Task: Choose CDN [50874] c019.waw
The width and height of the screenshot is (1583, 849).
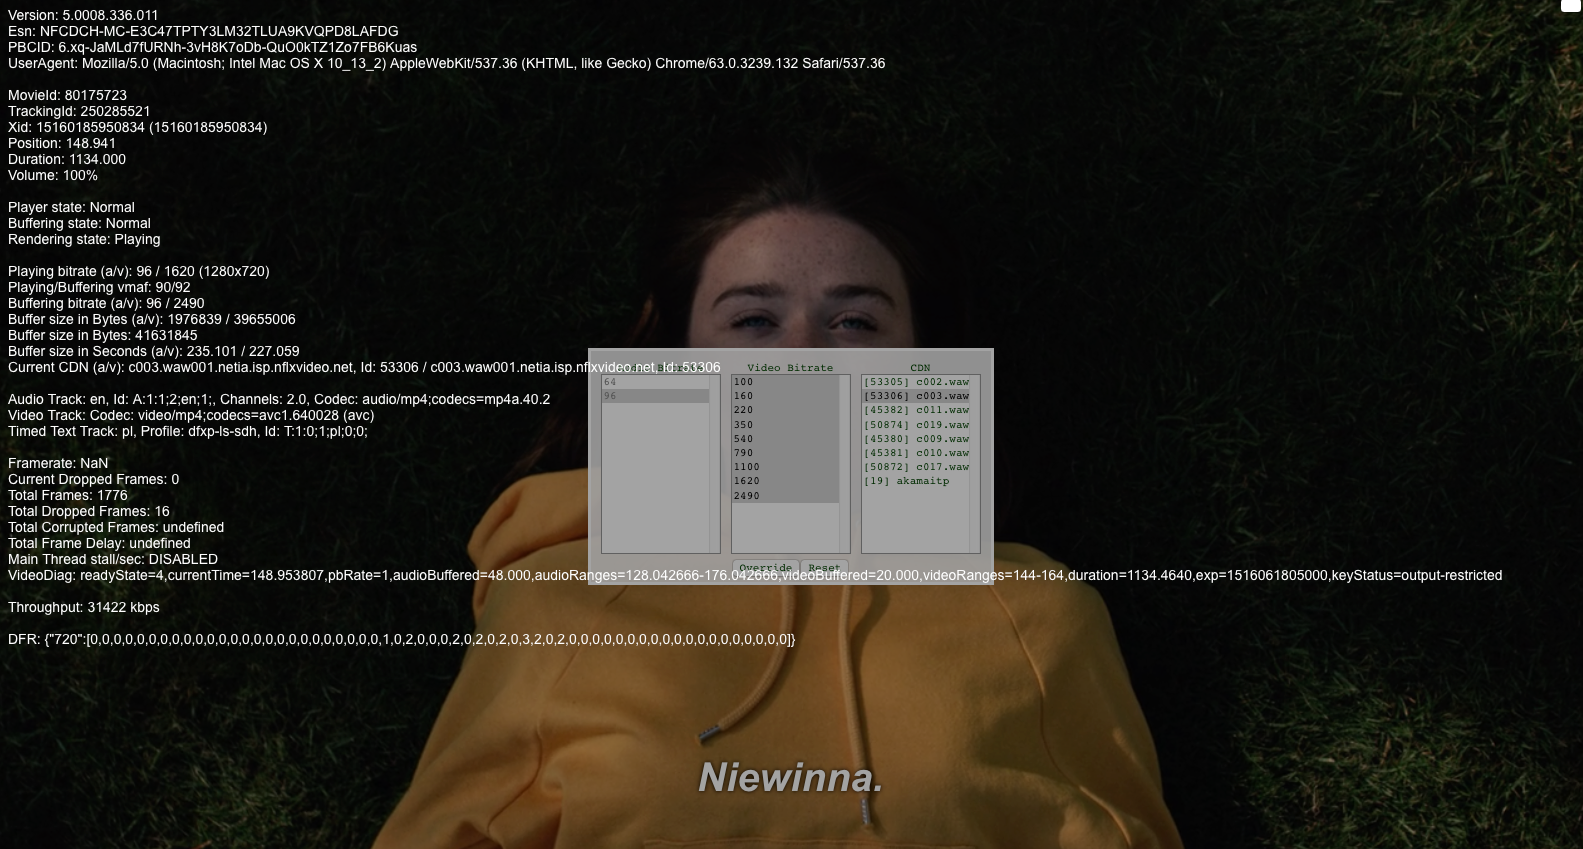Action: pos(916,425)
